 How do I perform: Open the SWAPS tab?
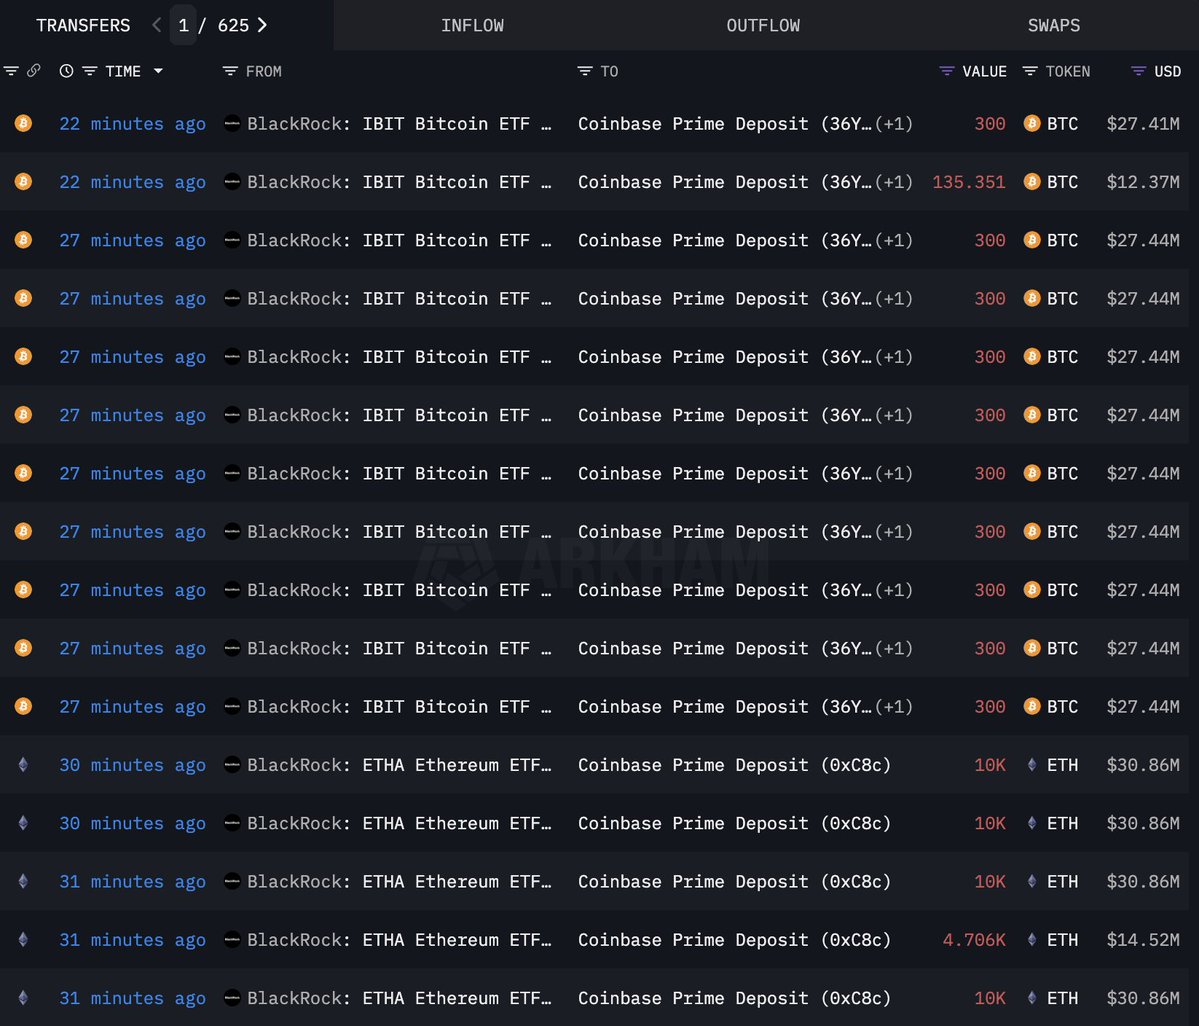(x=1053, y=25)
